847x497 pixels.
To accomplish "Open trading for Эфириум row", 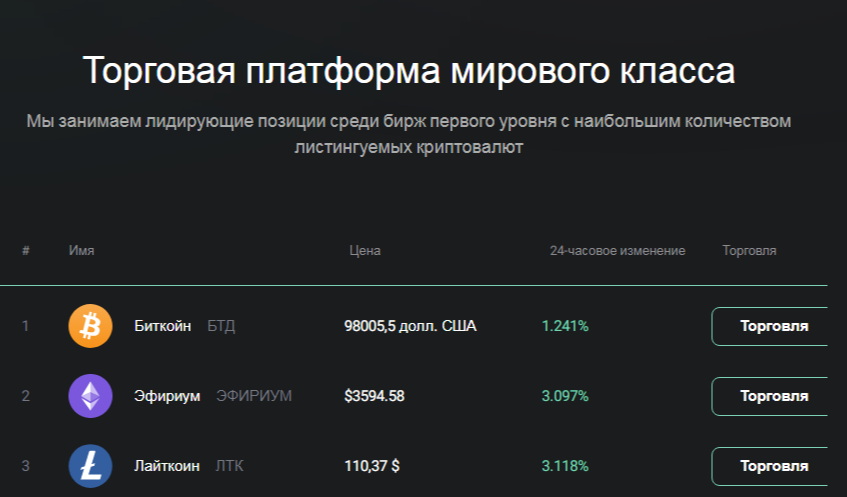I will click(x=770, y=396).
